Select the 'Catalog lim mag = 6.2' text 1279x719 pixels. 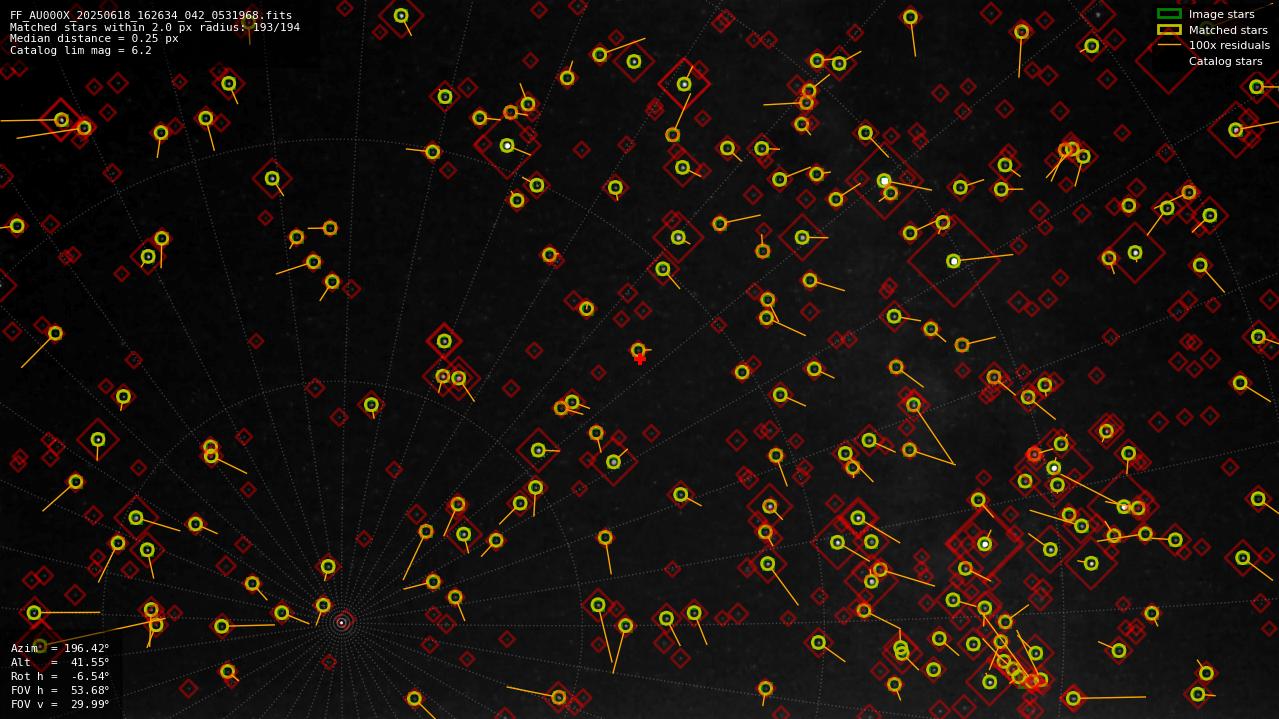(x=81, y=50)
